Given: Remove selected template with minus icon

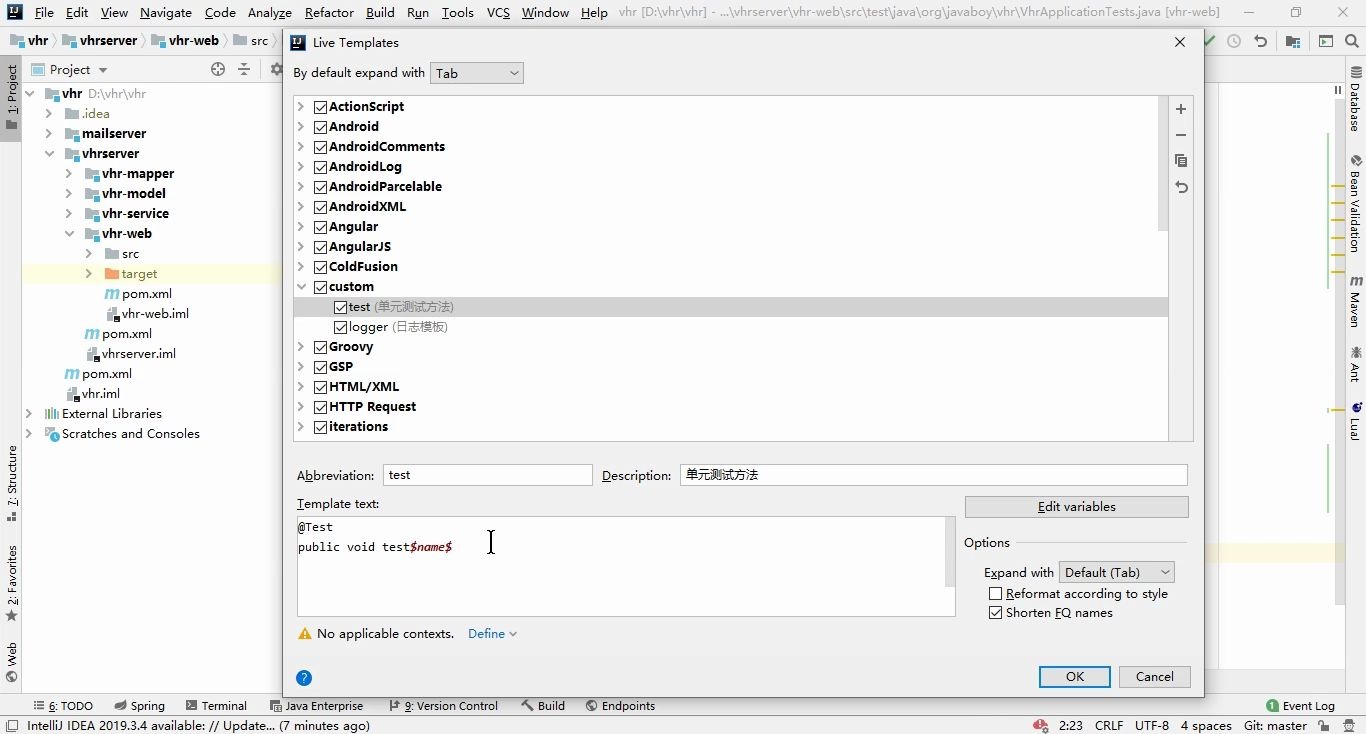Looking at the screenshot, I should tap(1181, 135).
